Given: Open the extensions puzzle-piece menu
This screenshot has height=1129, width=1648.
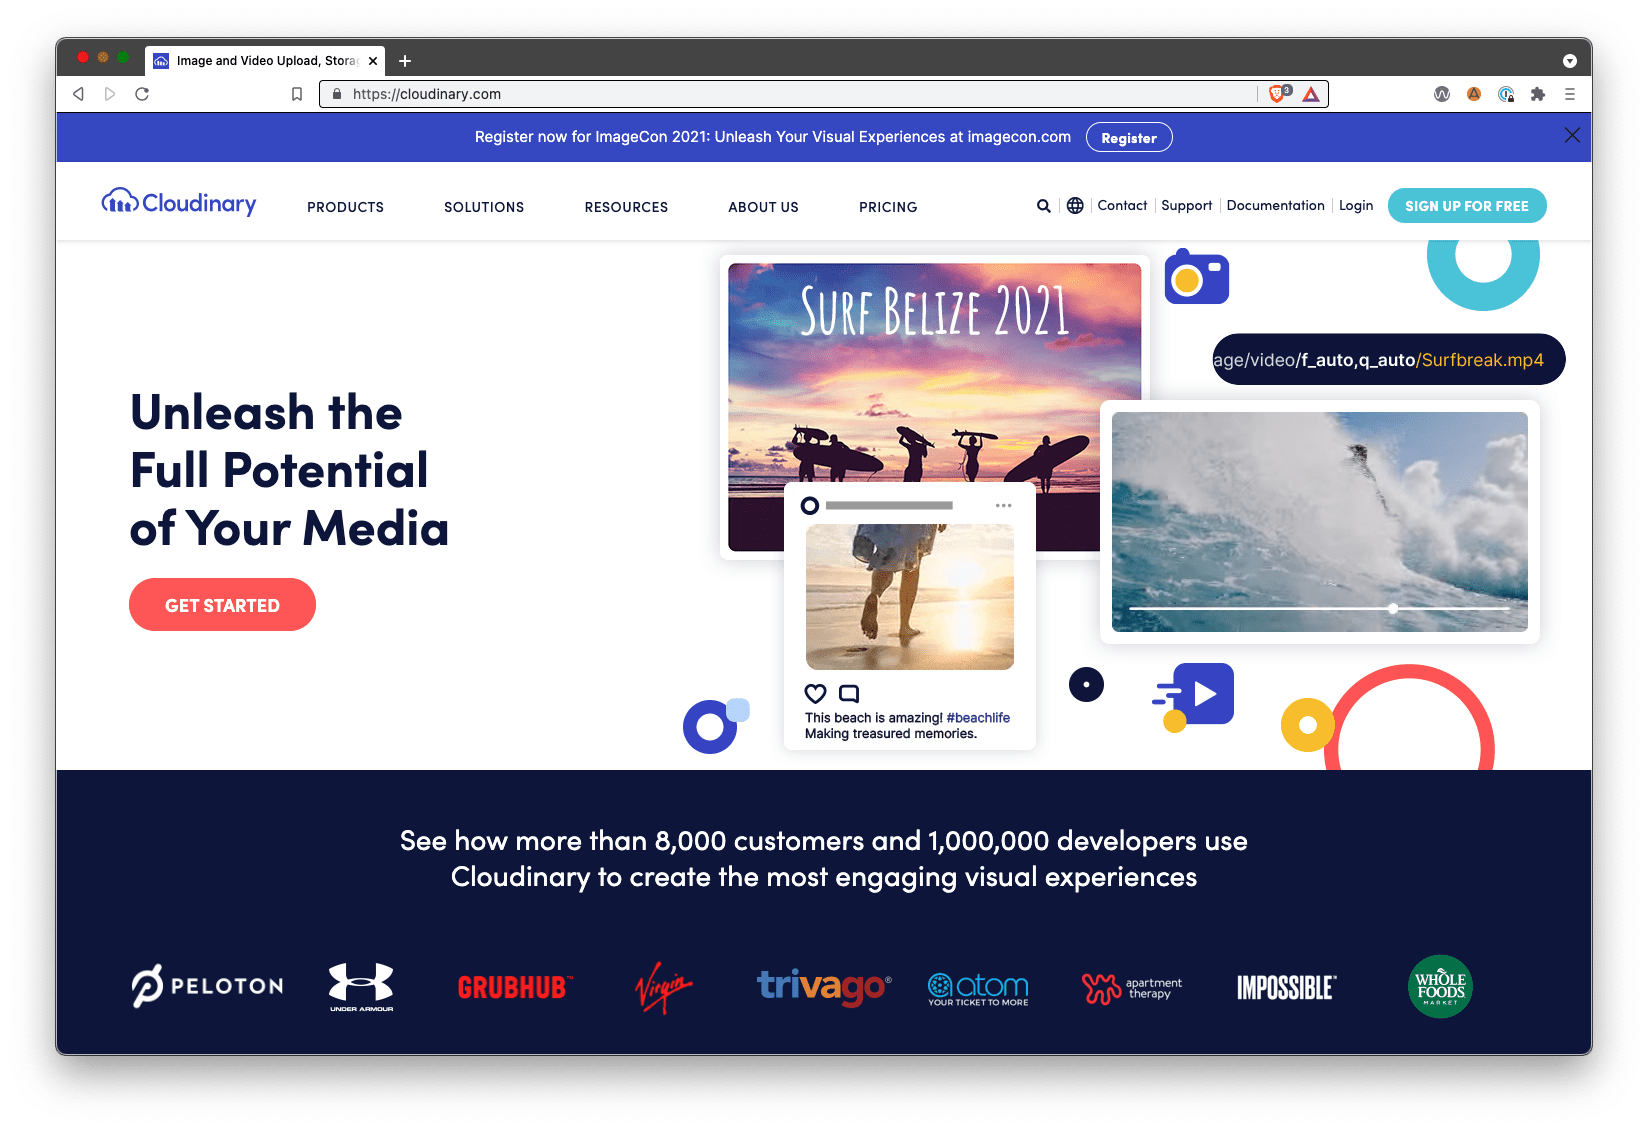Looking at the screenshot, I should coord(1538,94).
